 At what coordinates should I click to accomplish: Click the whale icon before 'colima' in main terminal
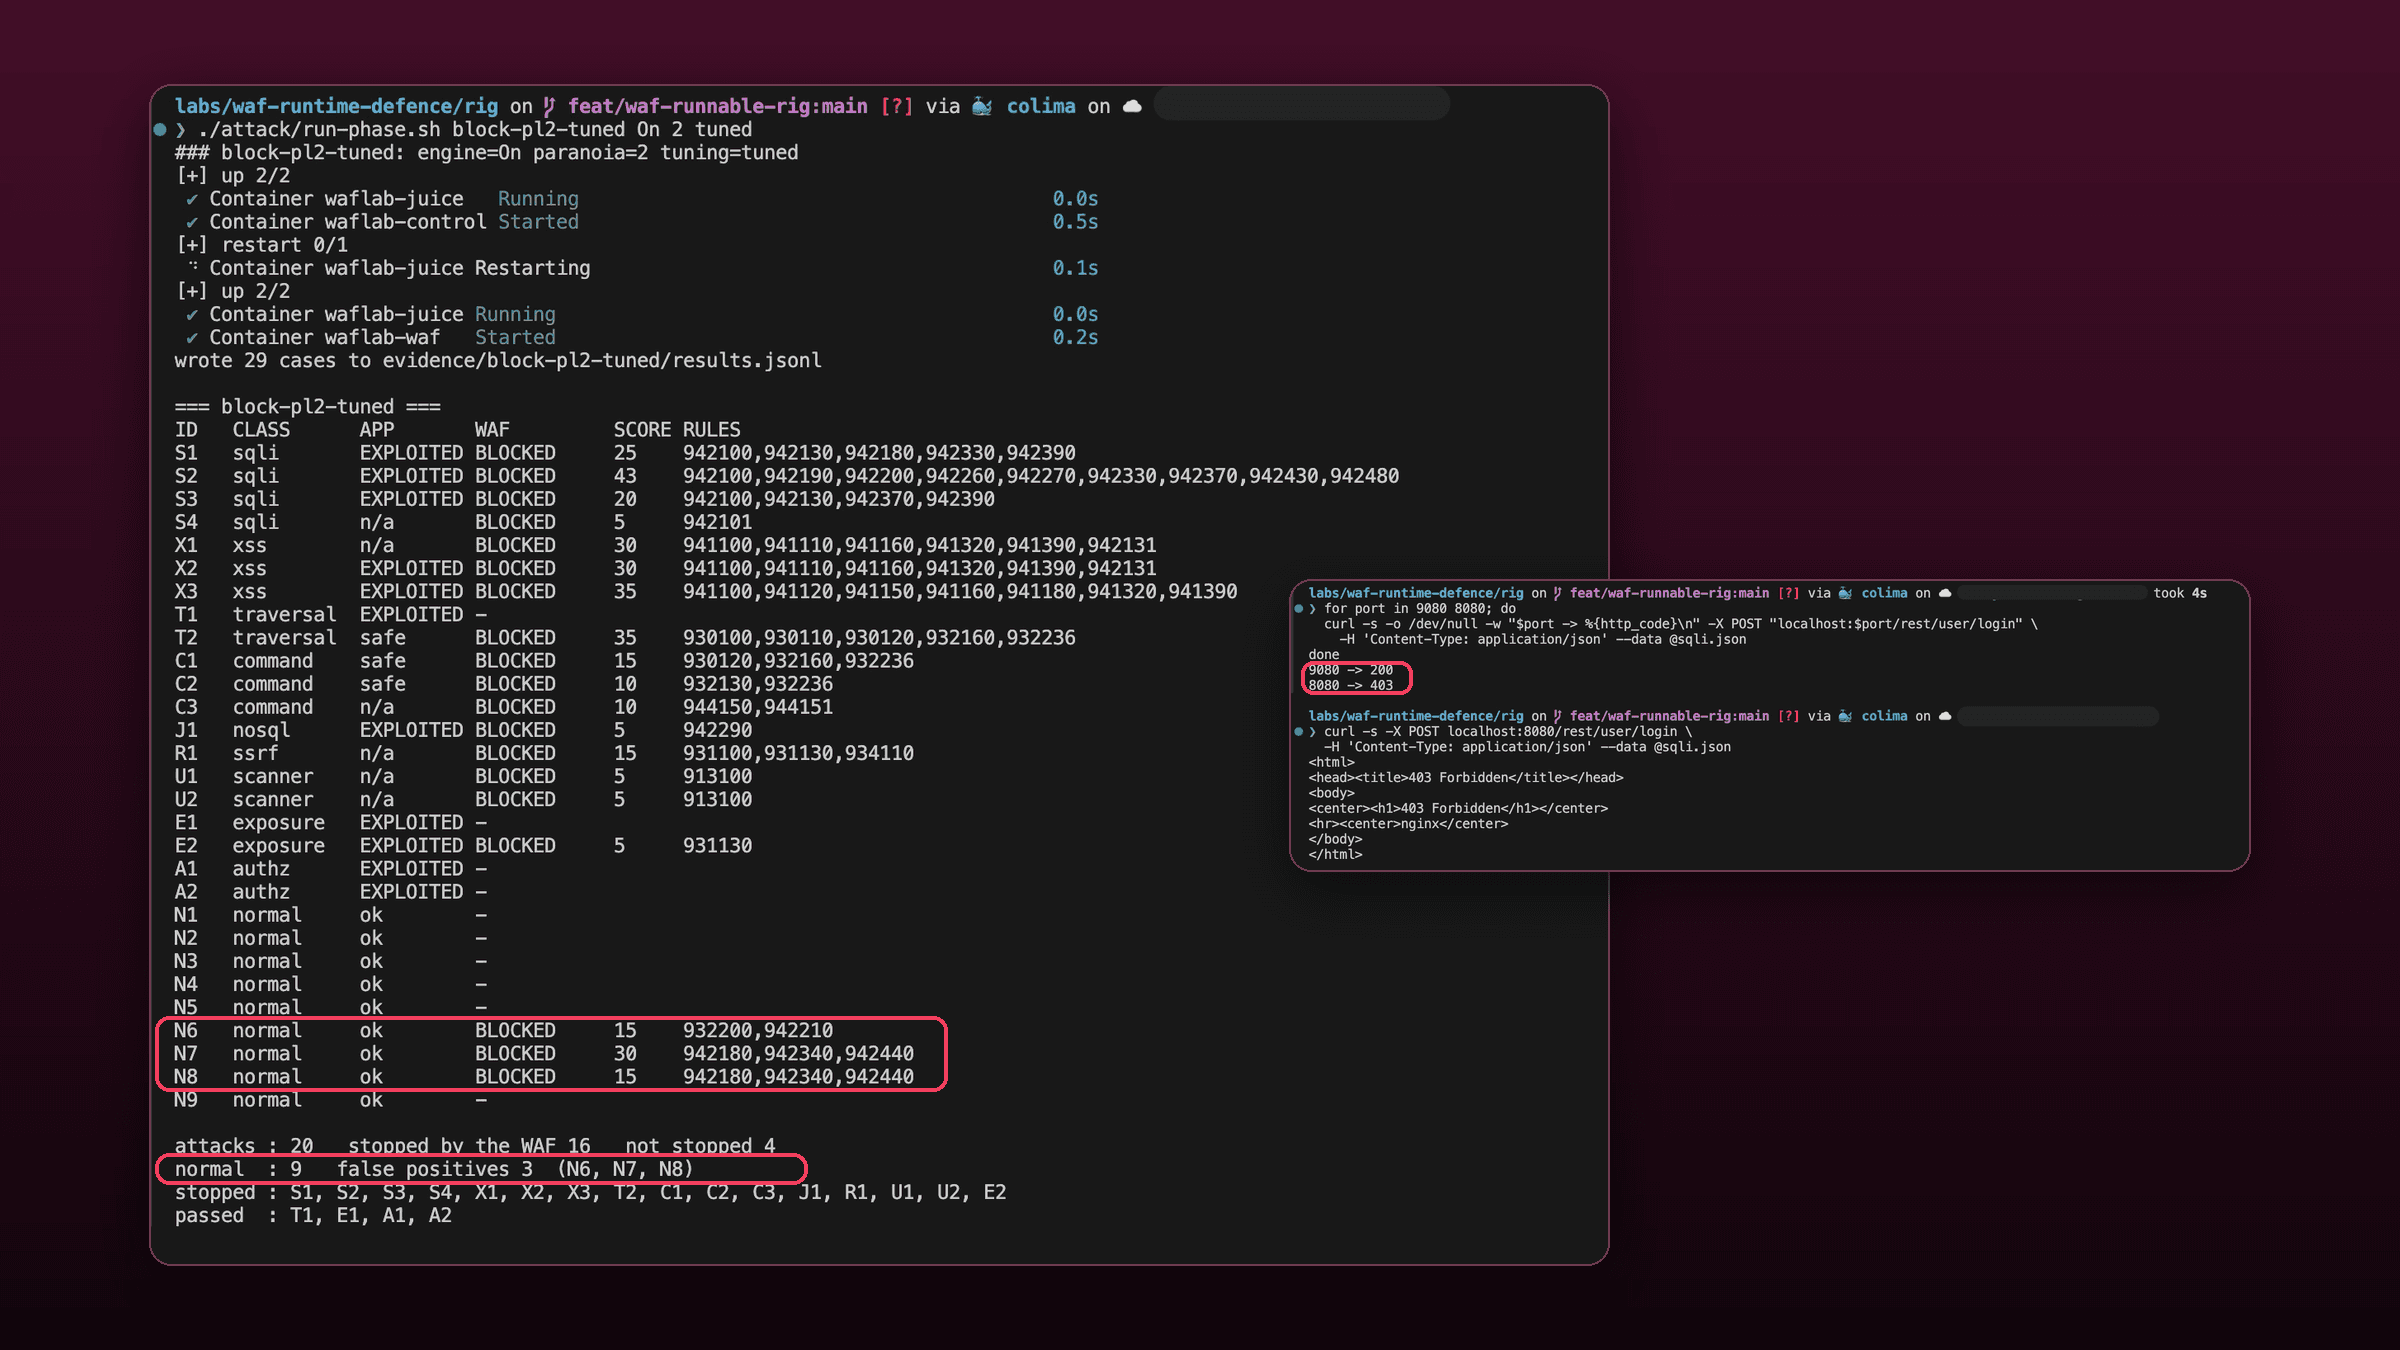pyautogui.click(x=983, y=106)
